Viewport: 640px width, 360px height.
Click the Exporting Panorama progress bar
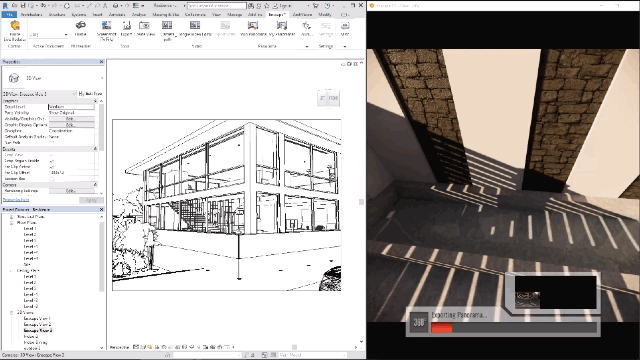point(514,328)
